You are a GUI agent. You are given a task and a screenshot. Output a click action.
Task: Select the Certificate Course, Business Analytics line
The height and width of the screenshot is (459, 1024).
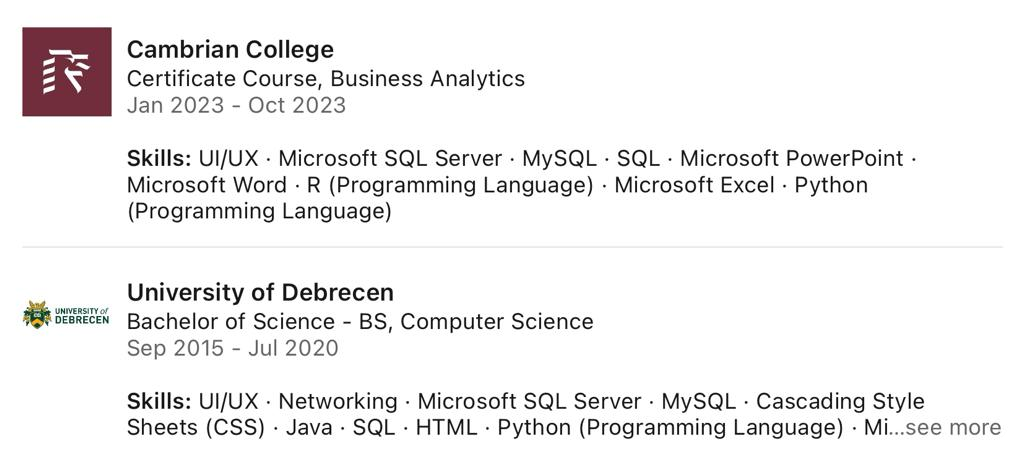[326, 79]
